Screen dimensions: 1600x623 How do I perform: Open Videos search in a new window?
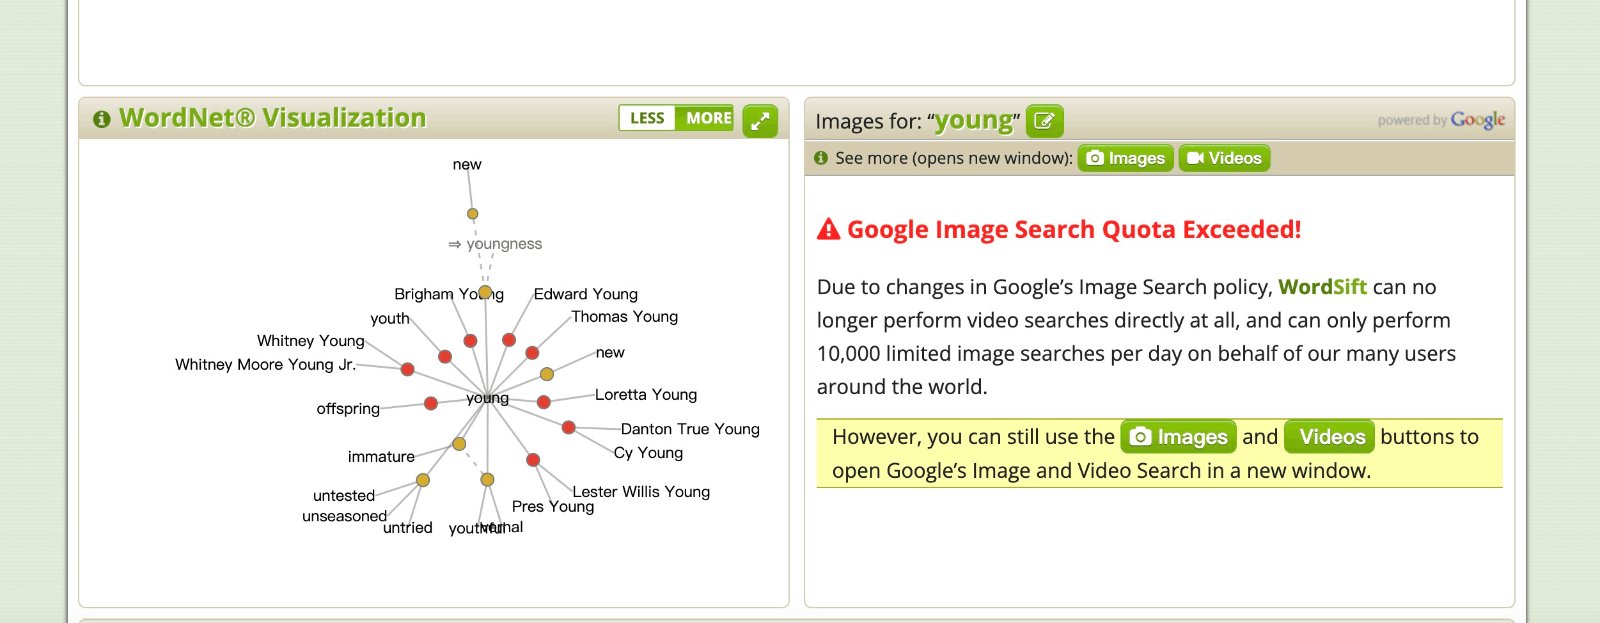(1224, 158)
